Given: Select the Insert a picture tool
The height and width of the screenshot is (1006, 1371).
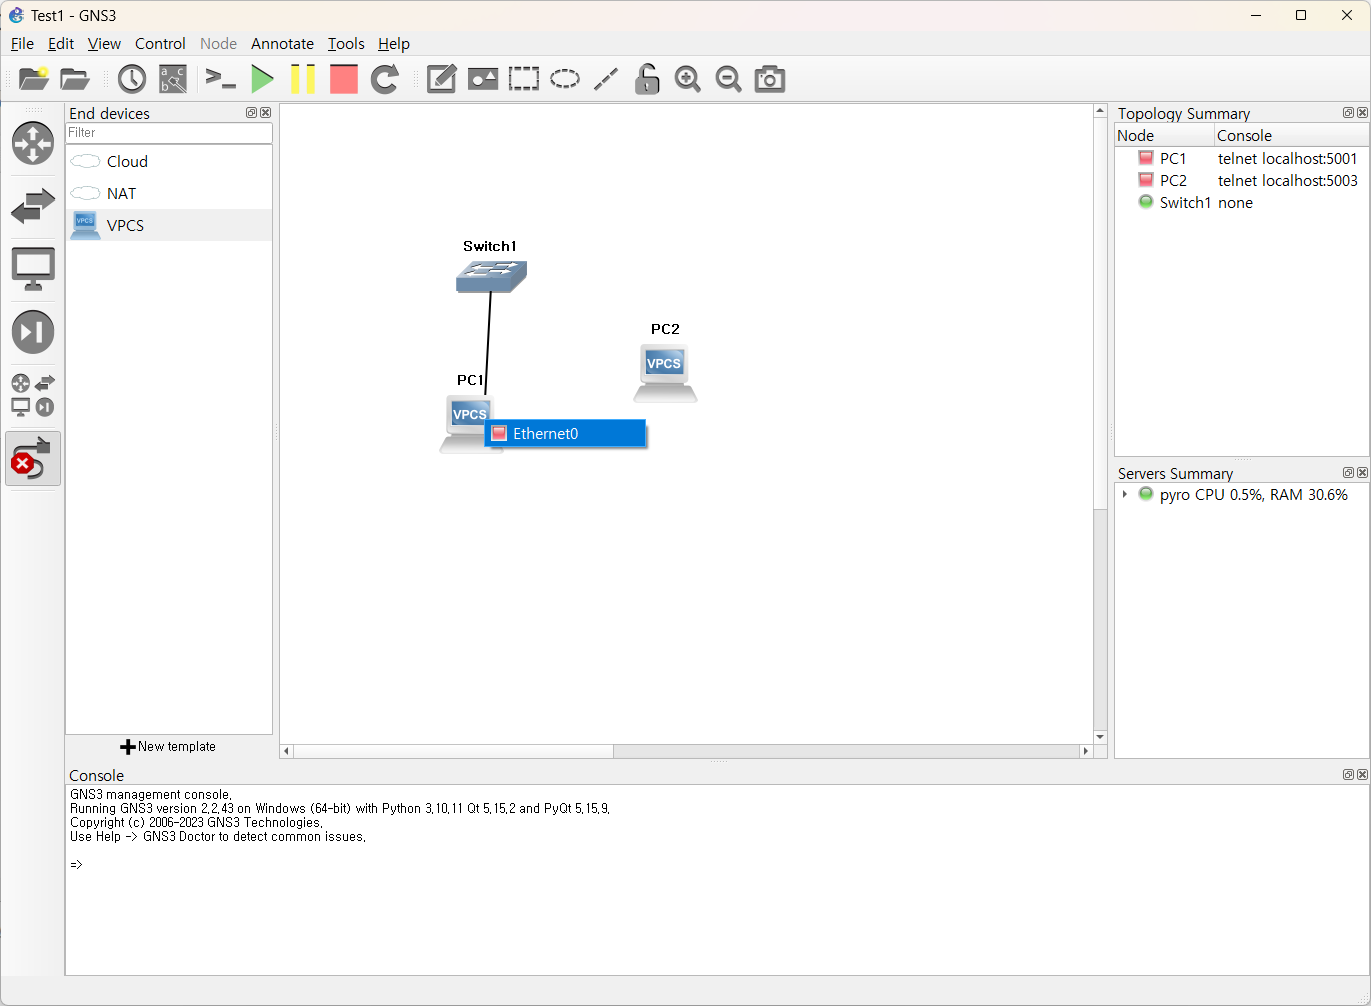Looking at the screenshot, I should pos(483,79).
